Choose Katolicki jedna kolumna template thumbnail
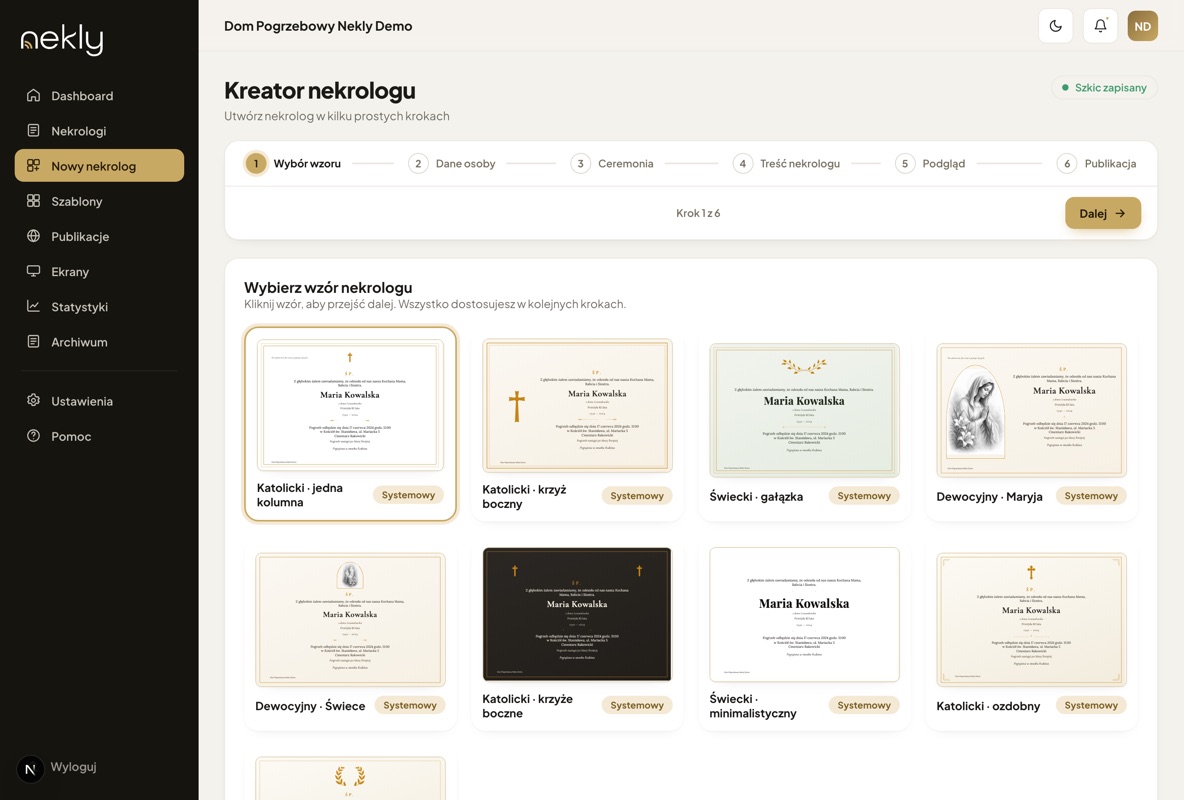 pyautogui.click(x=350, y=405)
